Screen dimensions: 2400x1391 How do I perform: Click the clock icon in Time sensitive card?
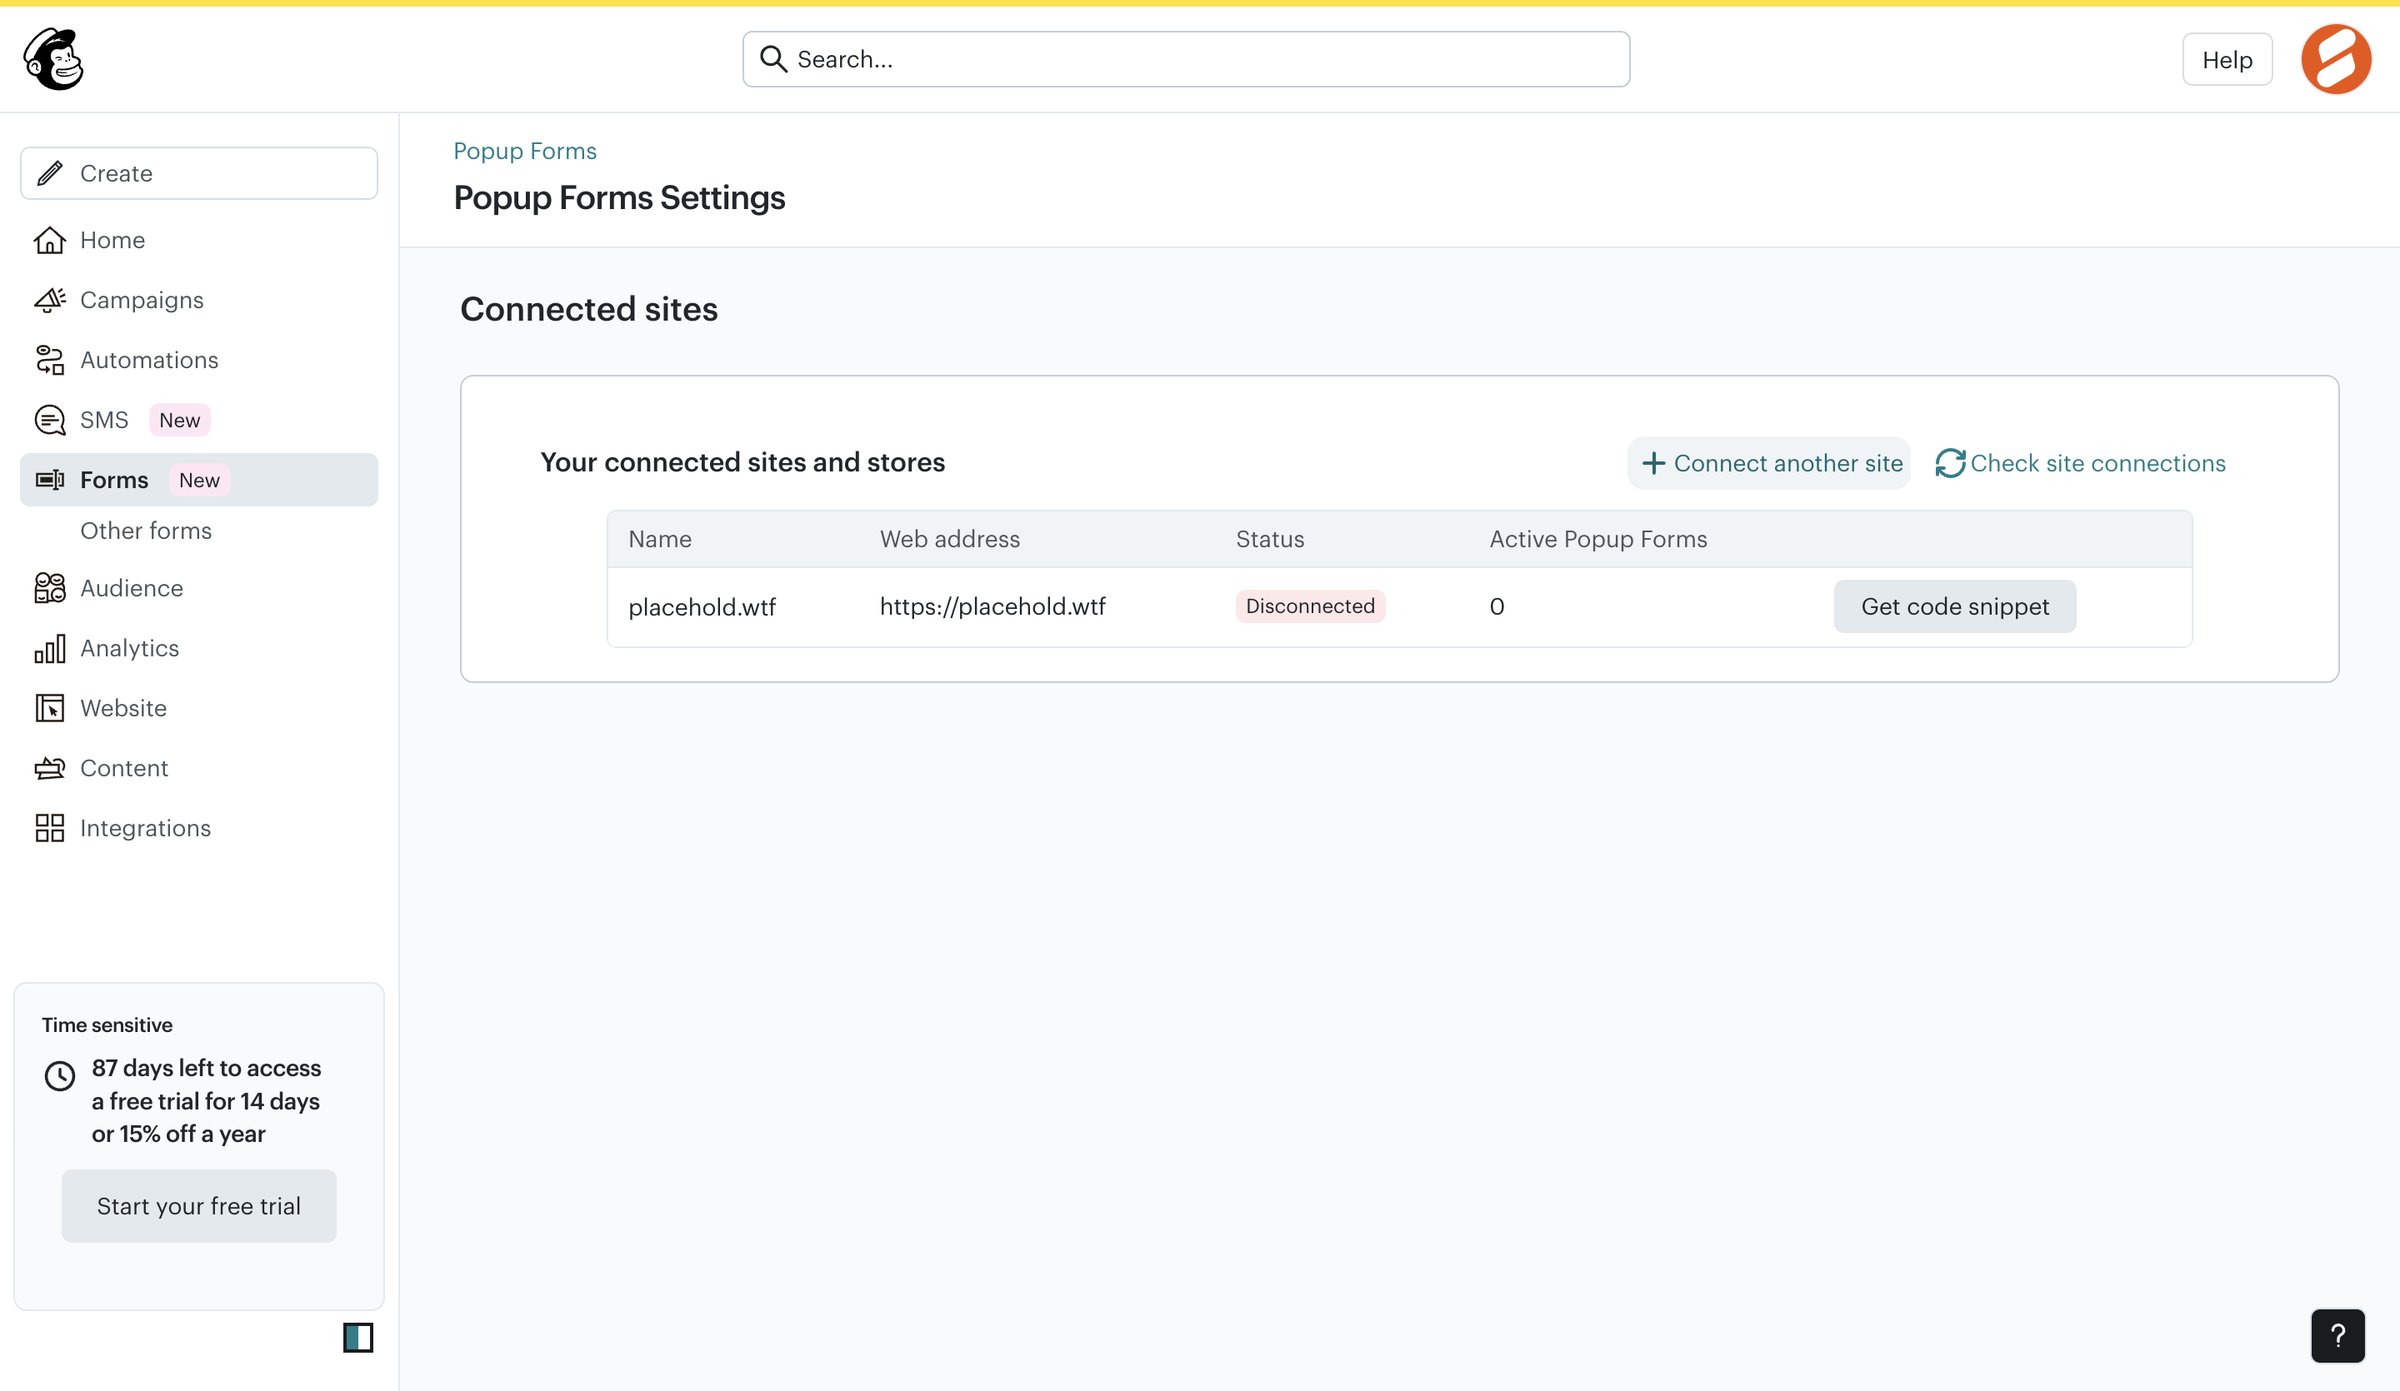click(x=60, y=1076)
